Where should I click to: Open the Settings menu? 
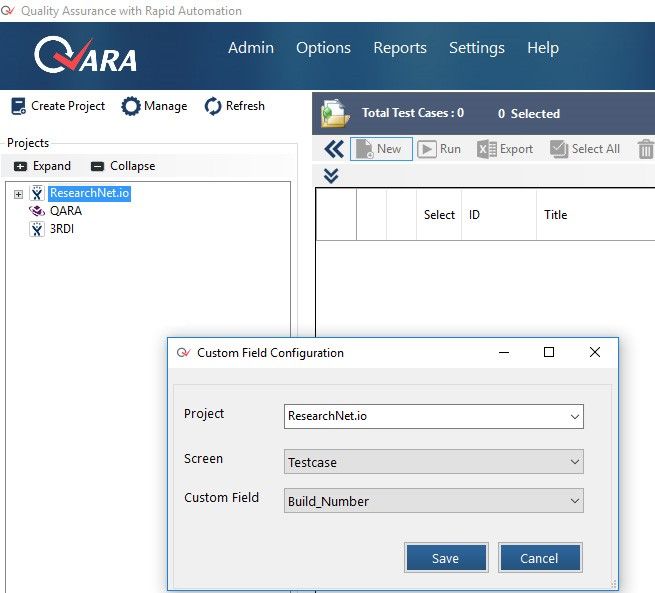point(477,48)
